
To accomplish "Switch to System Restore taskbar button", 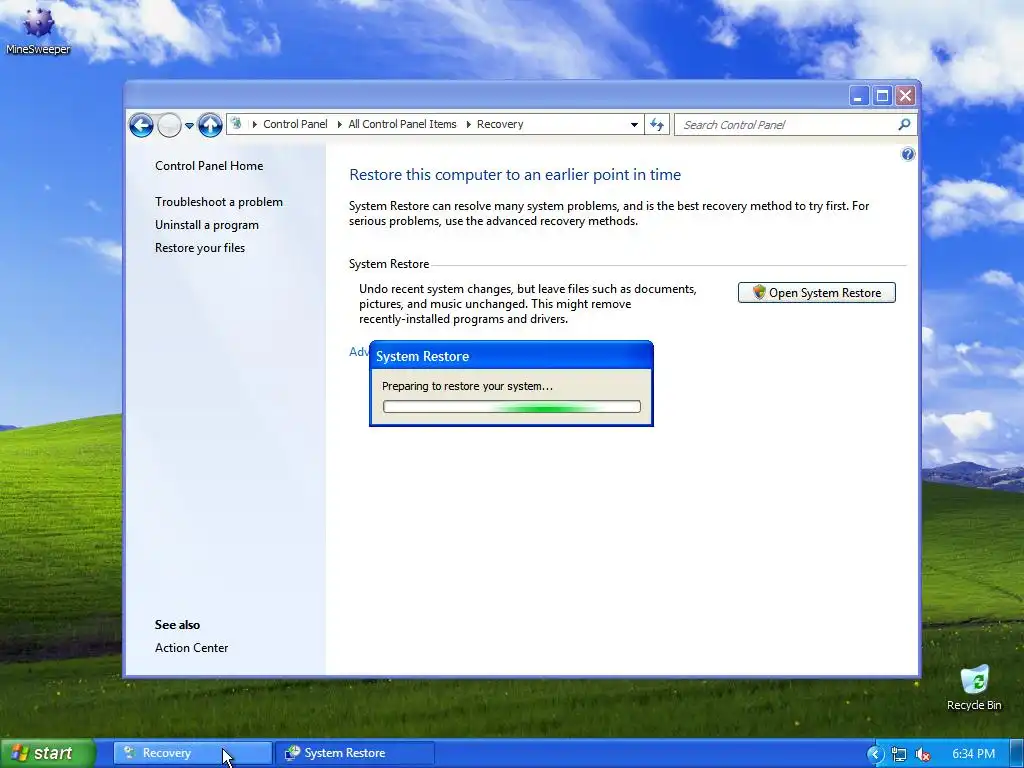I will [354, 753].
